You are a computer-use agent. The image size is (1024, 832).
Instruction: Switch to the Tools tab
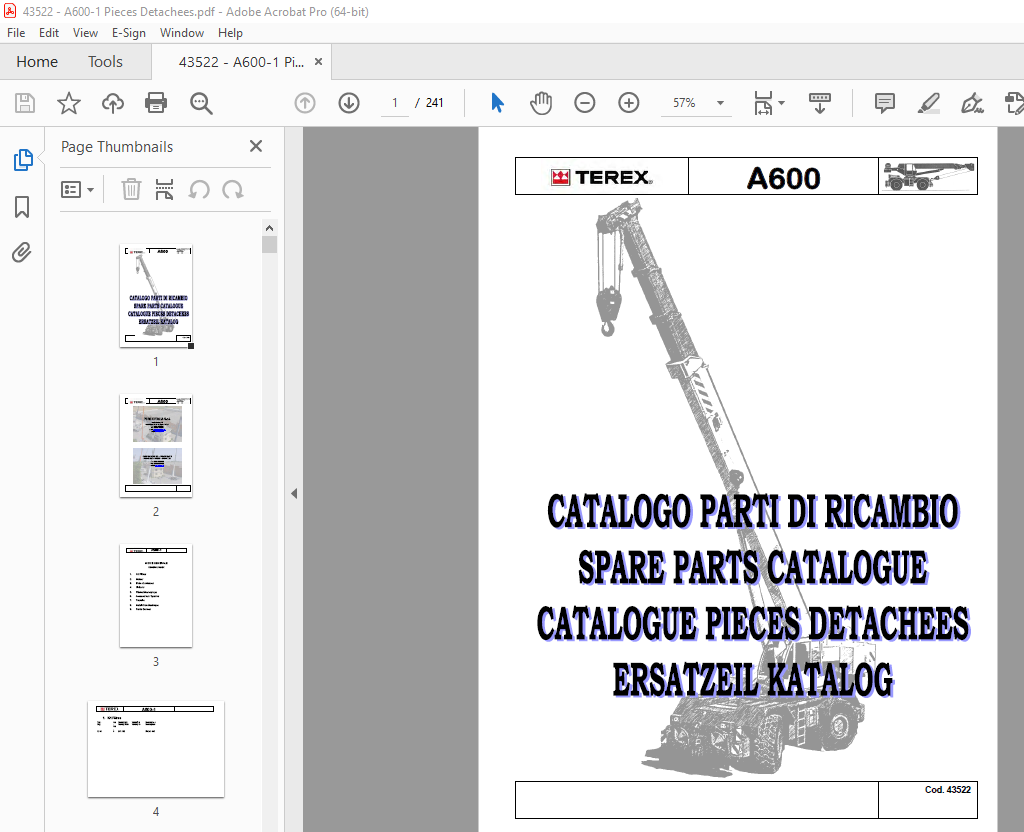105,61
